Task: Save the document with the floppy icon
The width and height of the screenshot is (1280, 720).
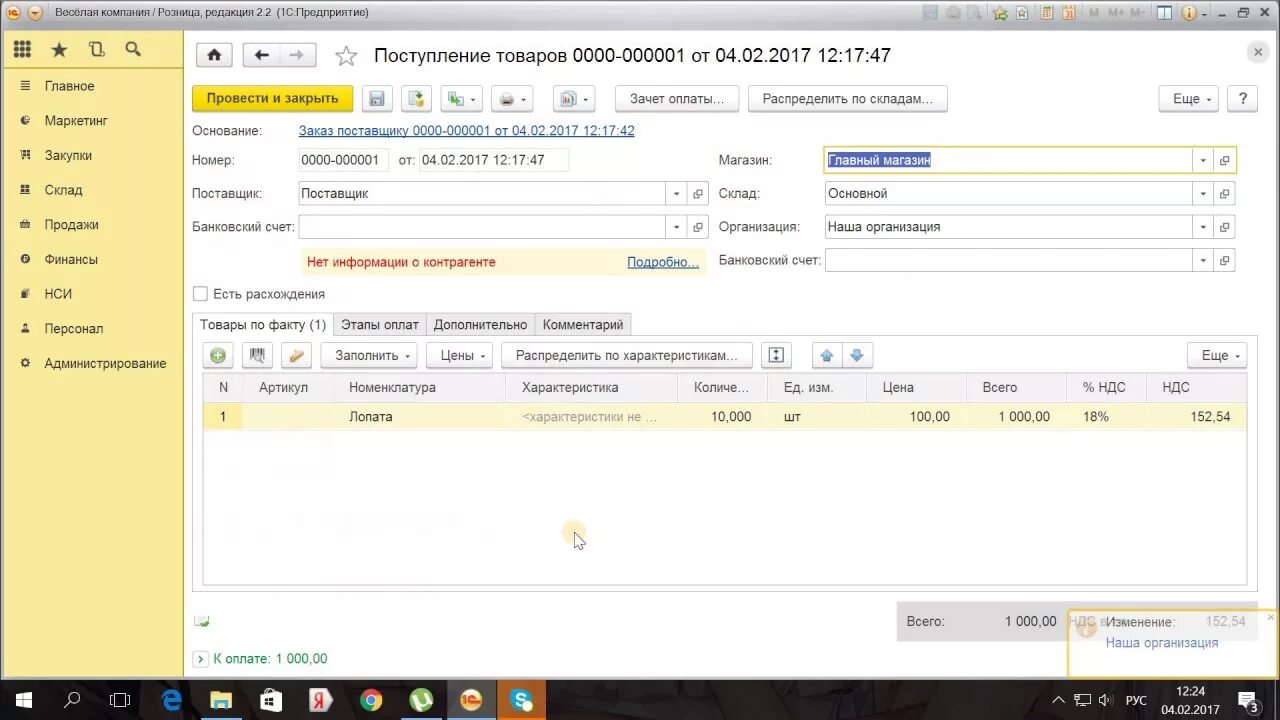Action: [377, 99]
